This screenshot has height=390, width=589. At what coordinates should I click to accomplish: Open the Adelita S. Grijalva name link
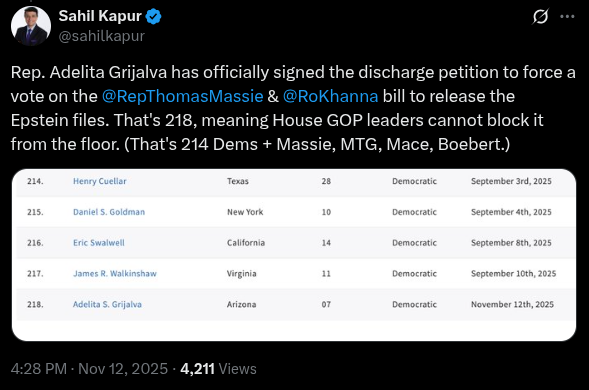(107, 304)
